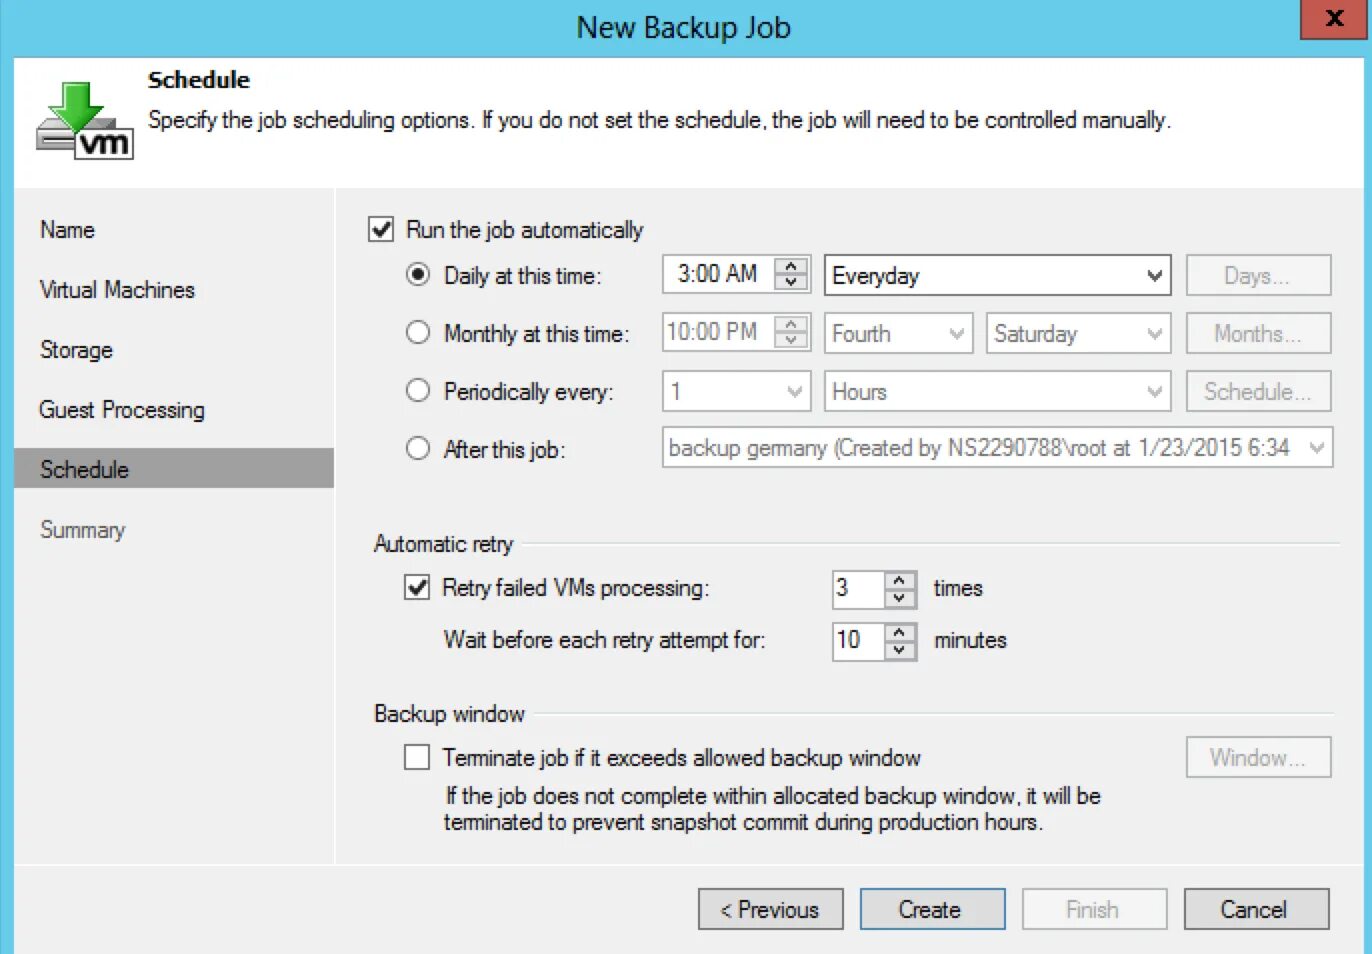This screenshot has height=954, width=1372.
Task: Increase the daily time 3:00 AM
Action: (791, 266)
